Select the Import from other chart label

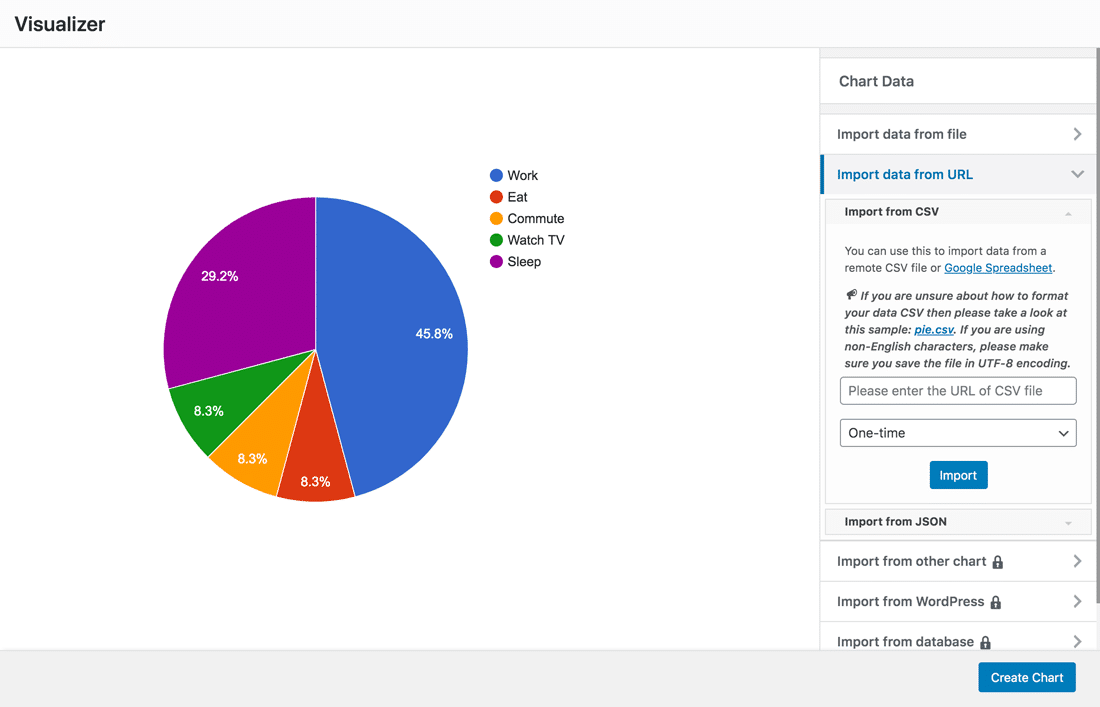[x=911, y=561]
